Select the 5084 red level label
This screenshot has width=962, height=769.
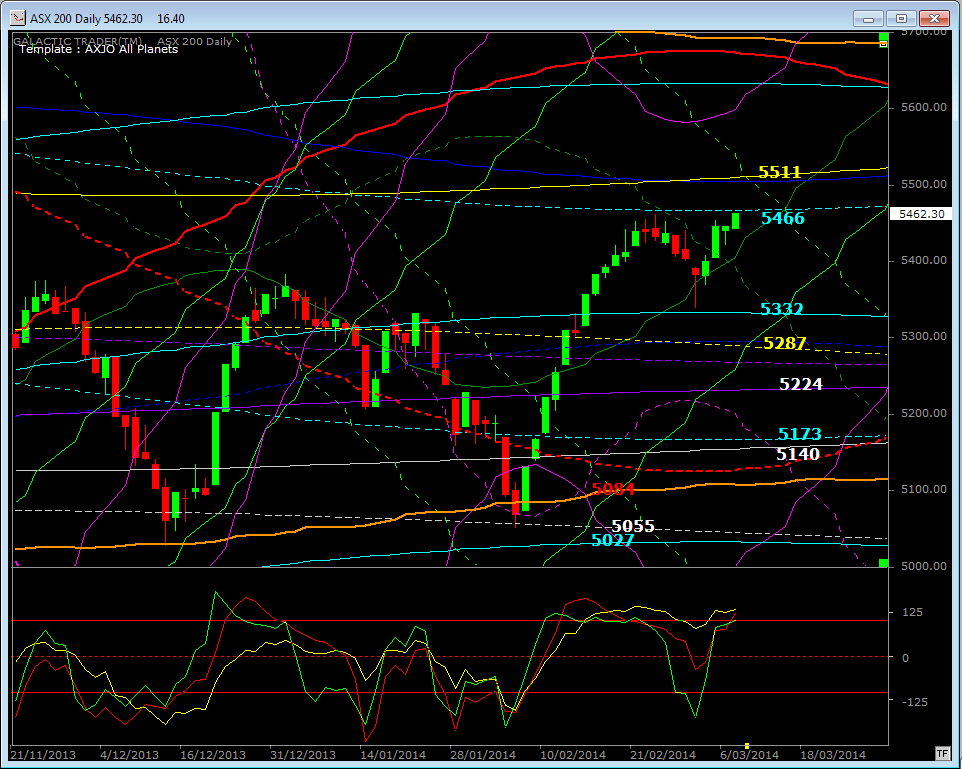(613, 489)
